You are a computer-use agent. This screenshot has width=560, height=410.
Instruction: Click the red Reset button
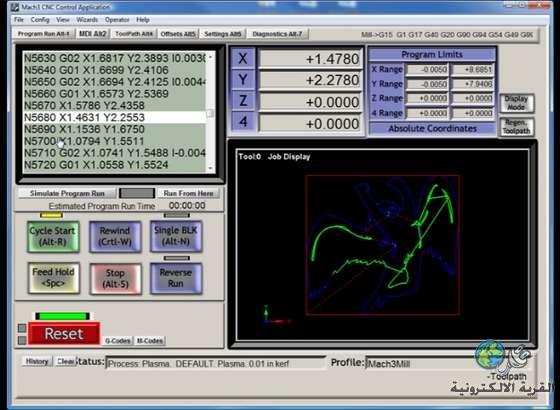(x=64, y=334)
